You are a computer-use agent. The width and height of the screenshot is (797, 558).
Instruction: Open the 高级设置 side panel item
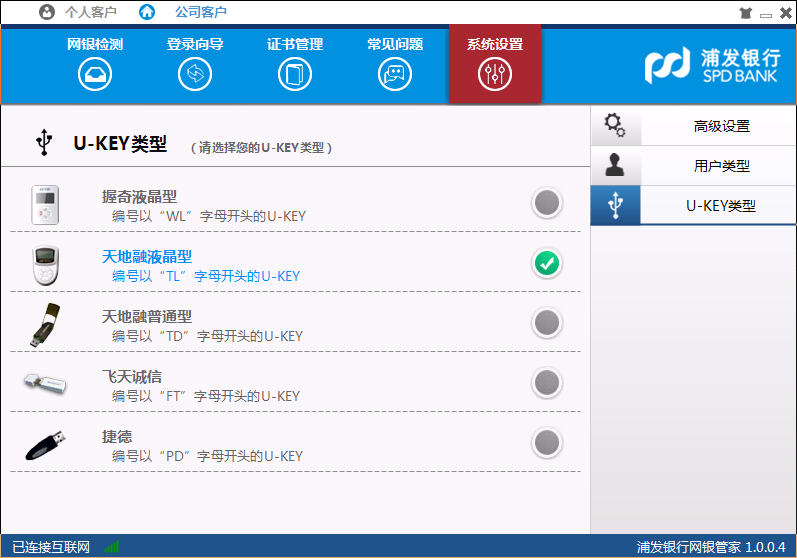pyautogui.click(x=721, y=126)
